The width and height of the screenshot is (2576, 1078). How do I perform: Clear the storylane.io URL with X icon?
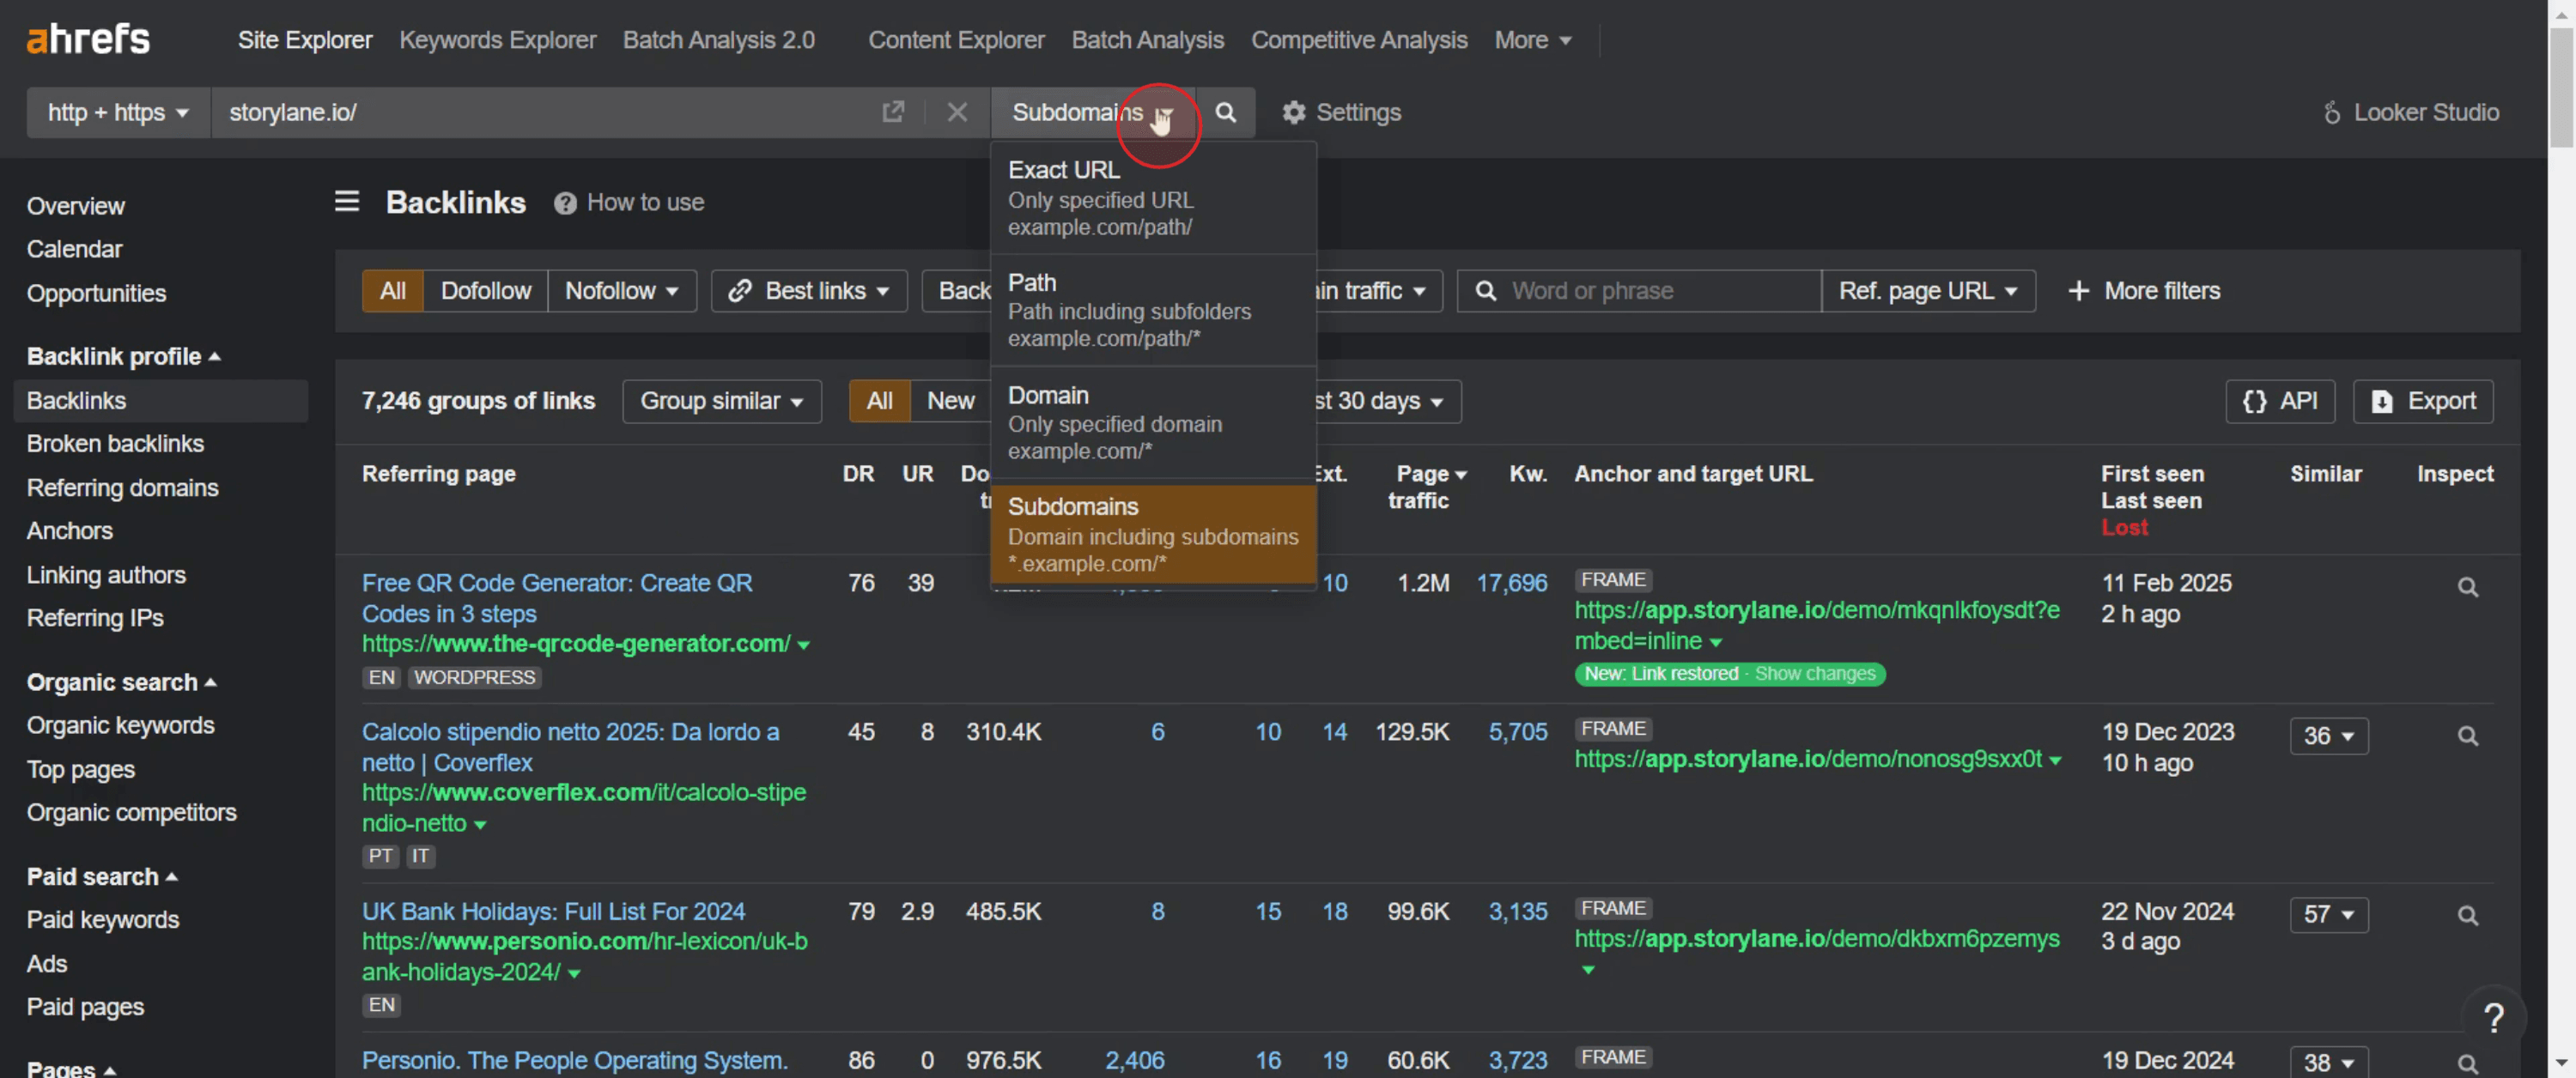click(x=957, y=112)
